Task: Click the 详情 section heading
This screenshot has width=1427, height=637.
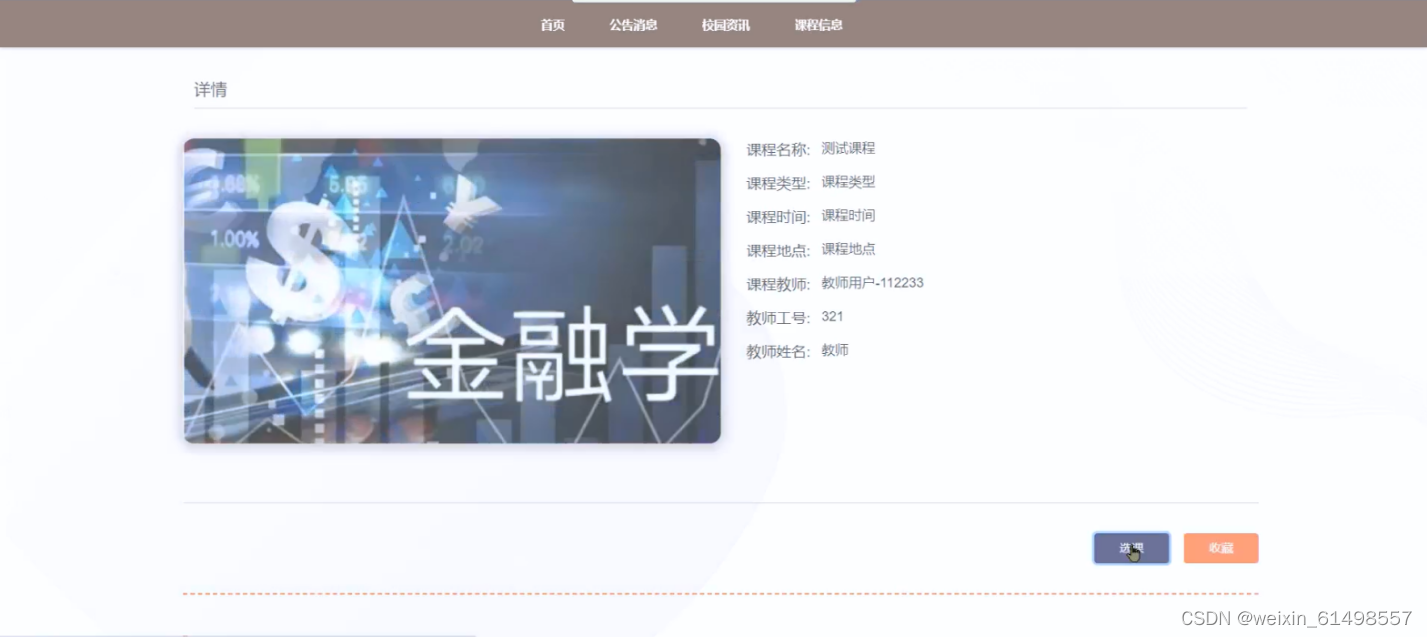Action: [210, 90]
